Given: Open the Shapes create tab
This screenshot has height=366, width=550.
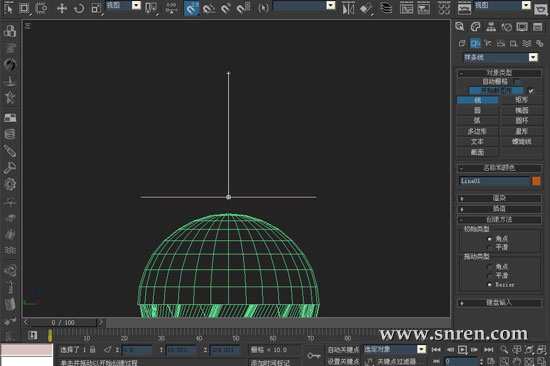Looking at the screenshot, I should pos(475,44).
